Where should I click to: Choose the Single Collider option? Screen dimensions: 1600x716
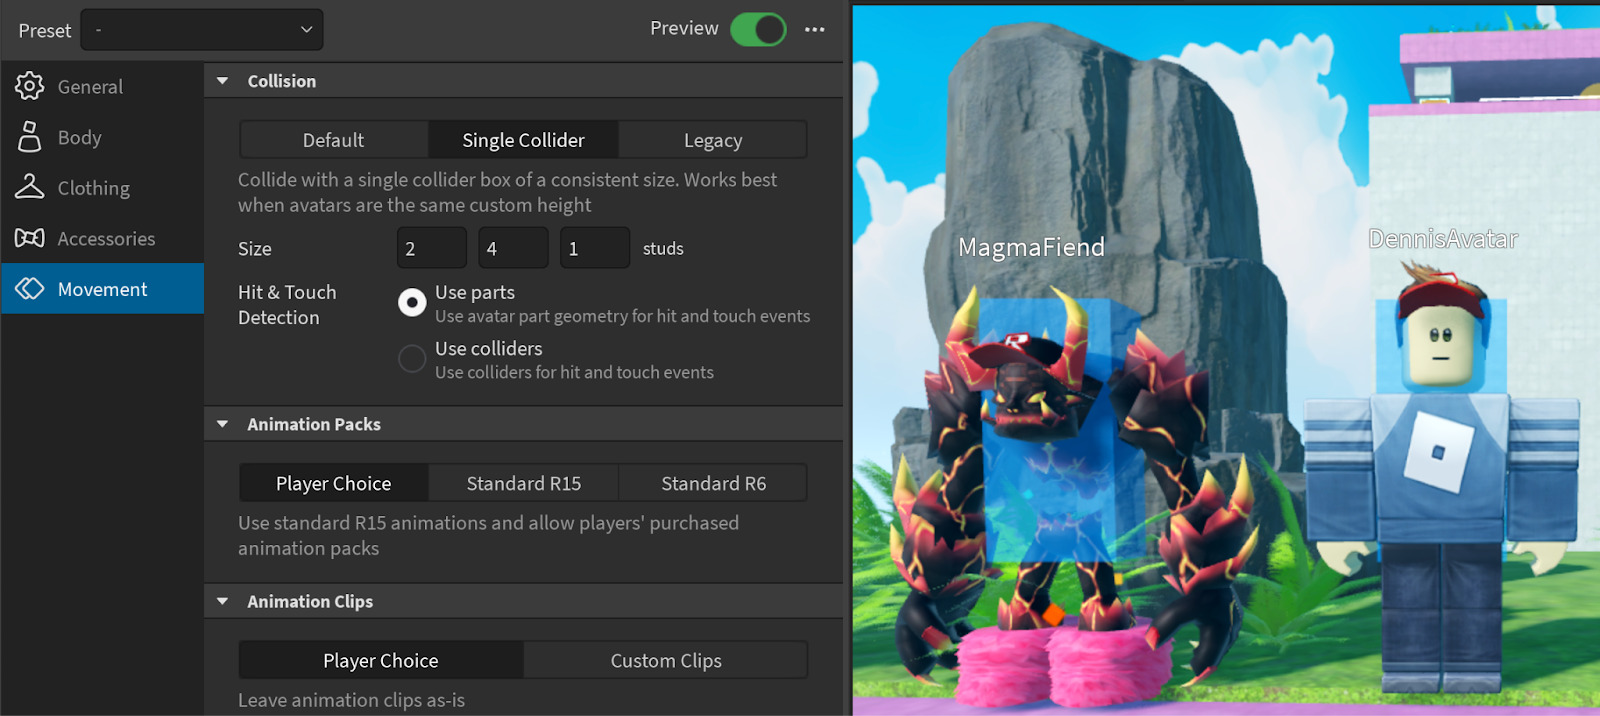click(524, 140)
